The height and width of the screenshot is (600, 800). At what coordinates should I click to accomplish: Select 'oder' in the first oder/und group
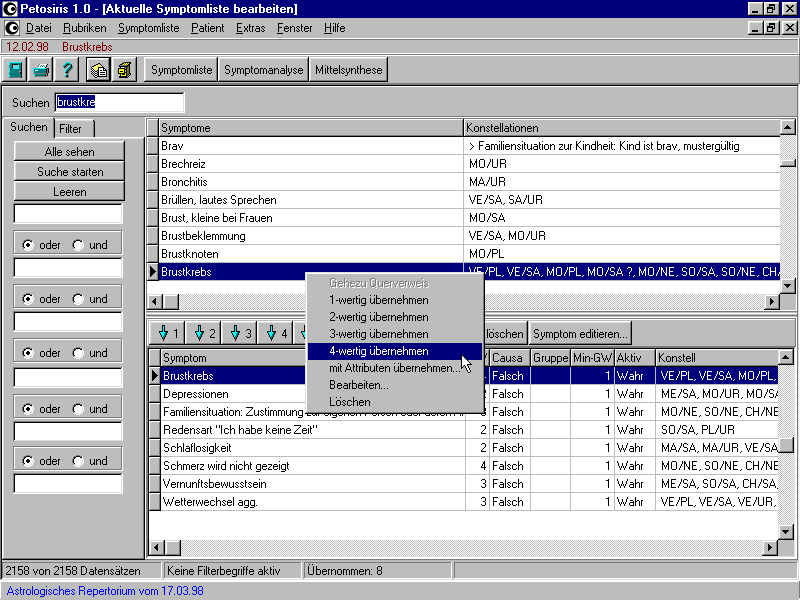point(28,245)
